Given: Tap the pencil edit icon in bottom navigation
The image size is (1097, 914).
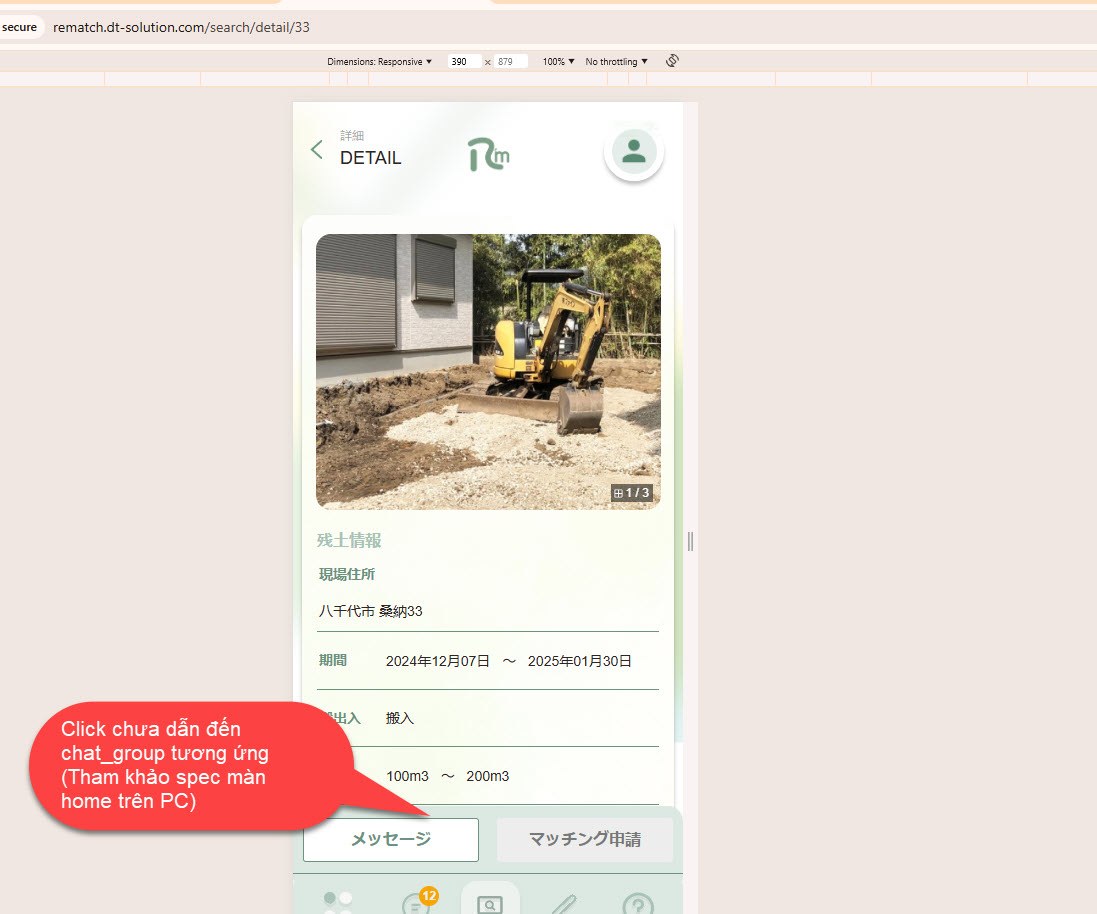Looking at the screenshot, I should pos(564,902).
